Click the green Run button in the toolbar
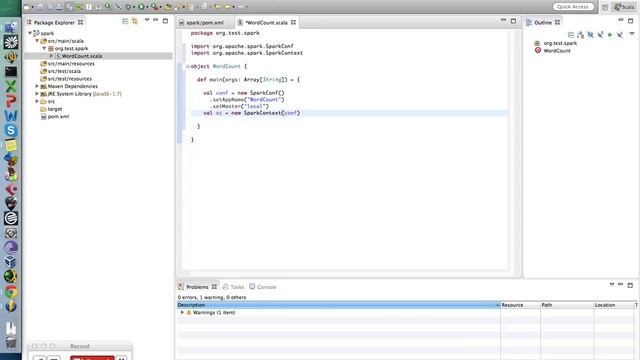Viewport: 640px width, 360px height. pos(141,7)
